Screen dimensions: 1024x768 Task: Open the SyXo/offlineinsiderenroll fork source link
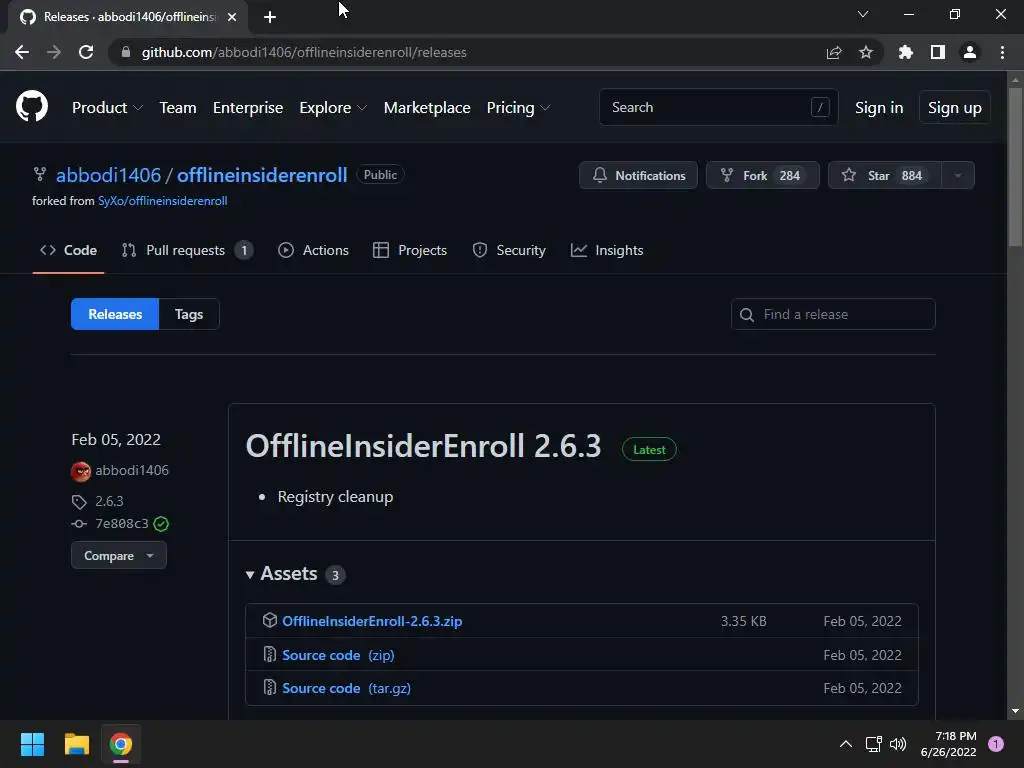point(163,201)
